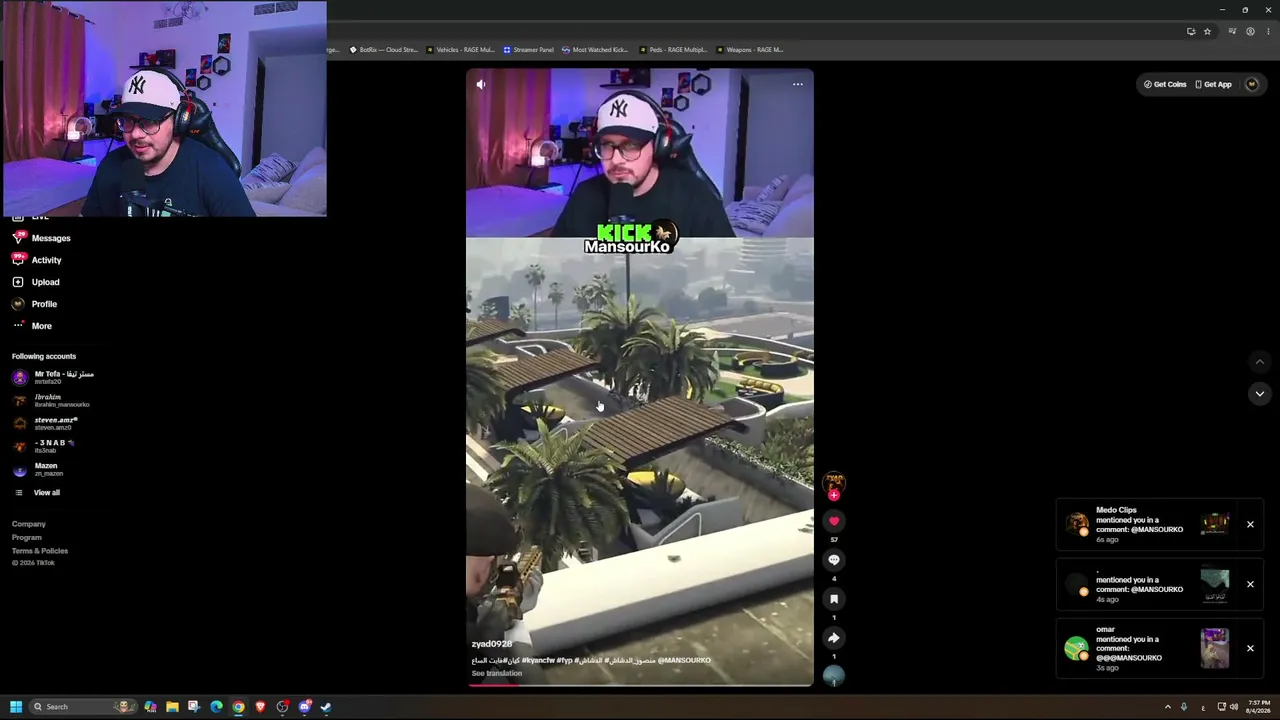
Task: Open the spinning sound disc
Action: (834, 677)
